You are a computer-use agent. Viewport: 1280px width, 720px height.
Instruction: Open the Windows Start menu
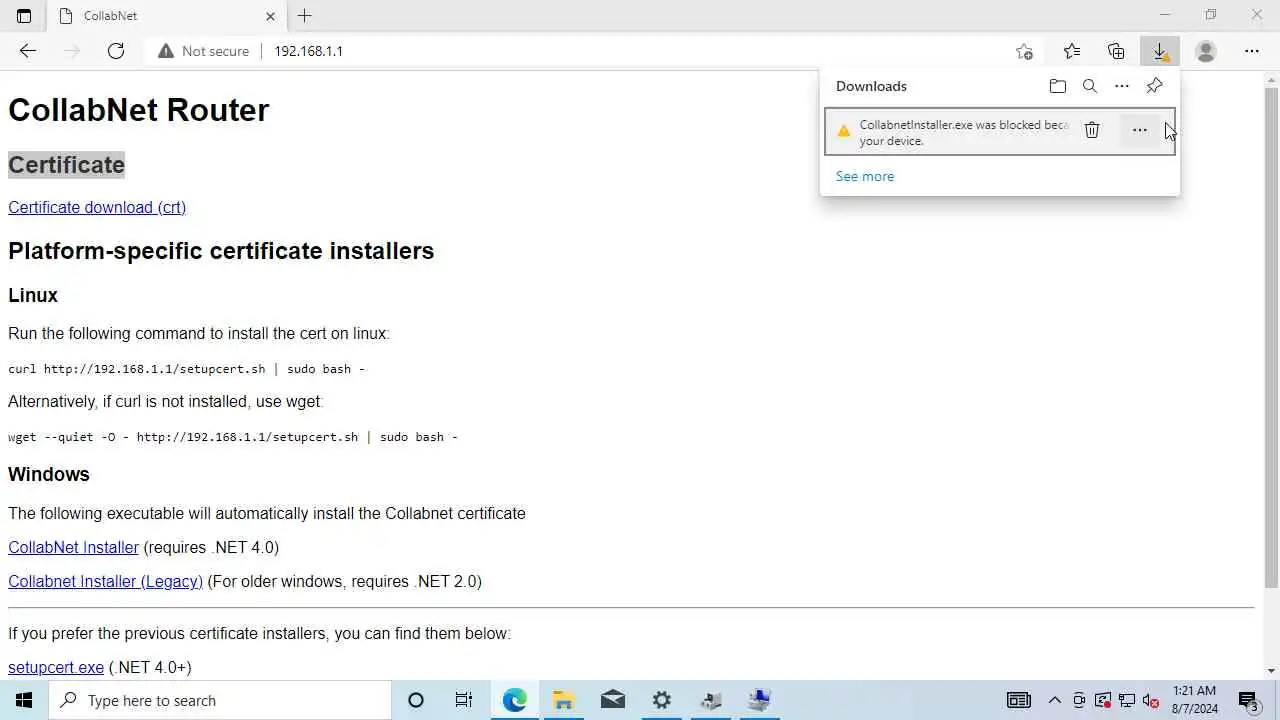click(24, 700)
